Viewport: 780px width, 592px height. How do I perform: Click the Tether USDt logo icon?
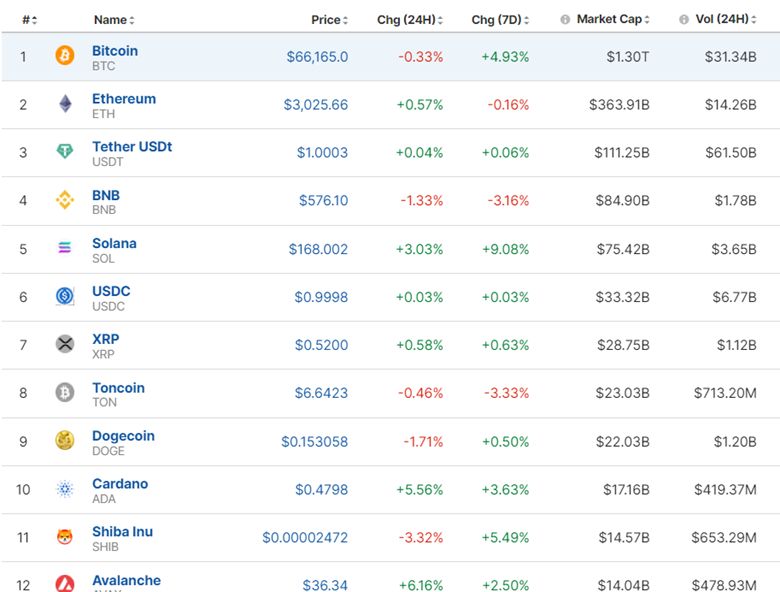65,151
